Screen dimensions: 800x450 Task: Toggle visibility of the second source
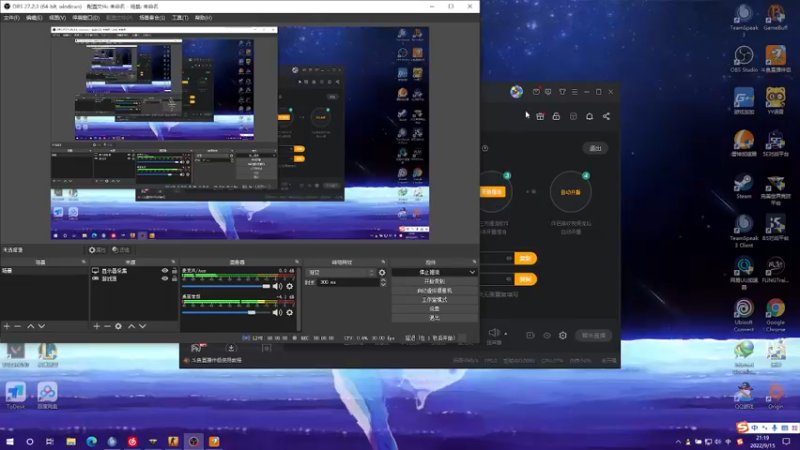[x=165, y=279]
